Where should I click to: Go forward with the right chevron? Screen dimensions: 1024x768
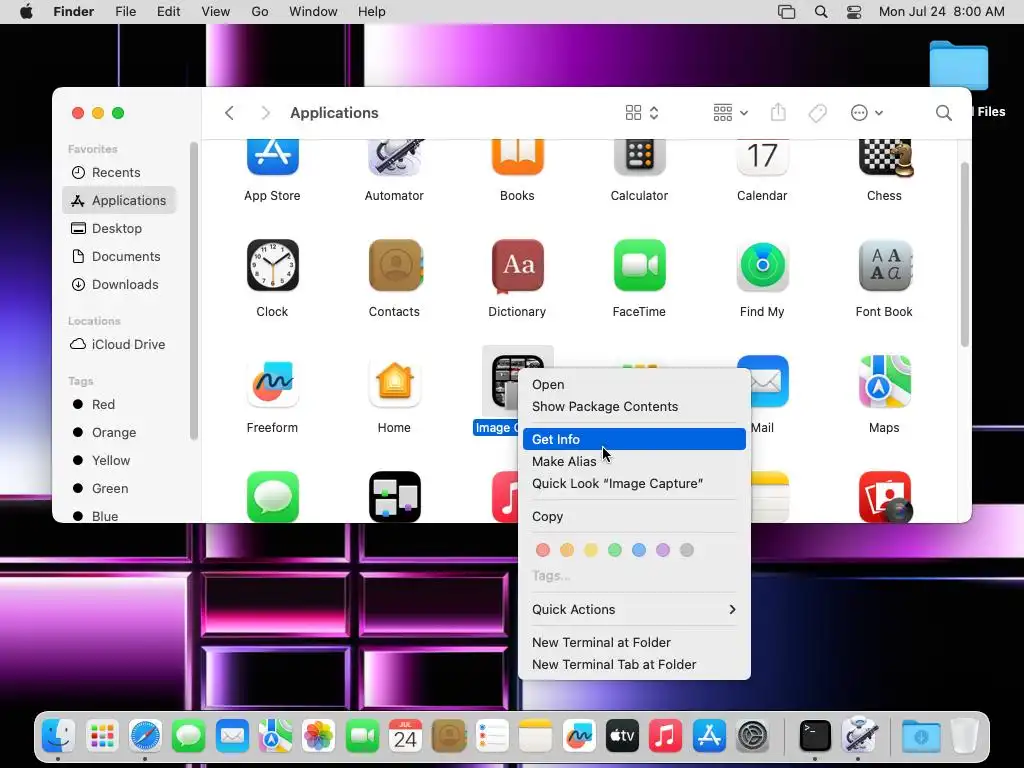point(265,113)
